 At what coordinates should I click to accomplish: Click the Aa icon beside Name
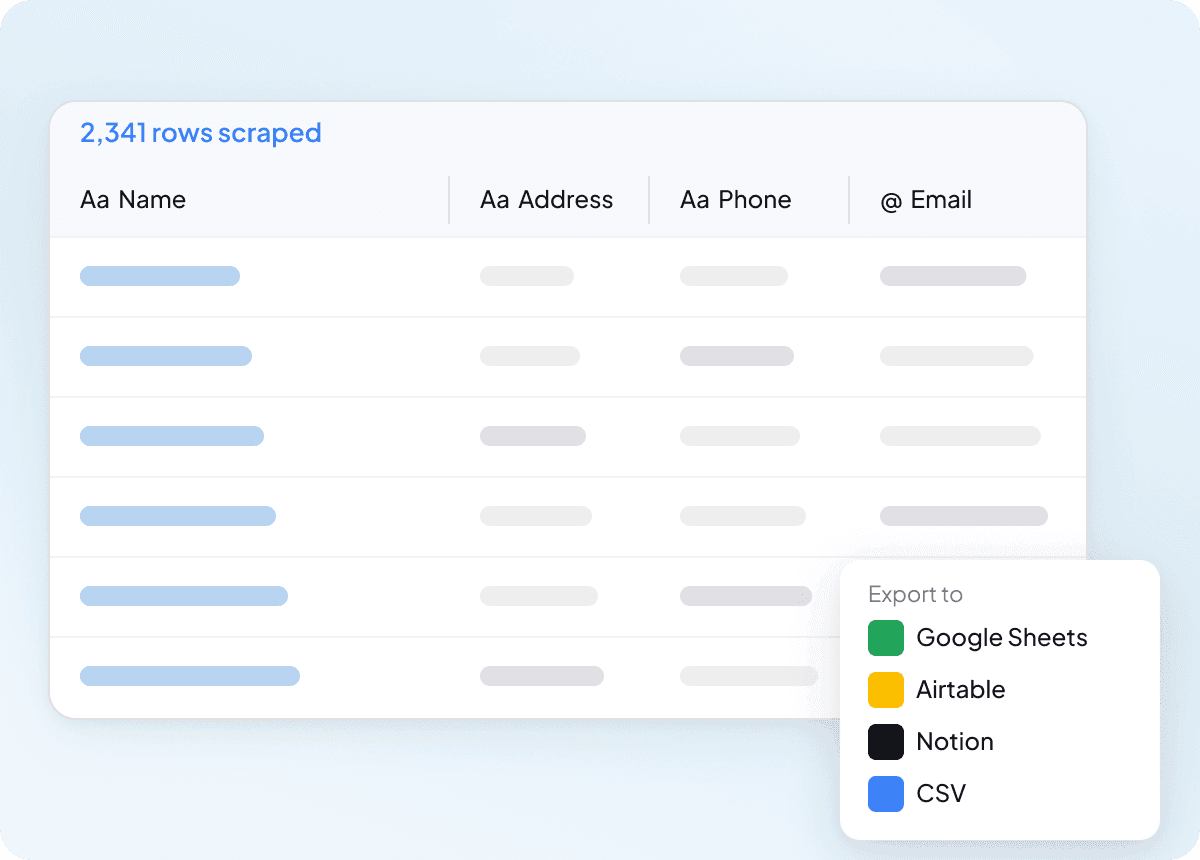pos(95,200)
